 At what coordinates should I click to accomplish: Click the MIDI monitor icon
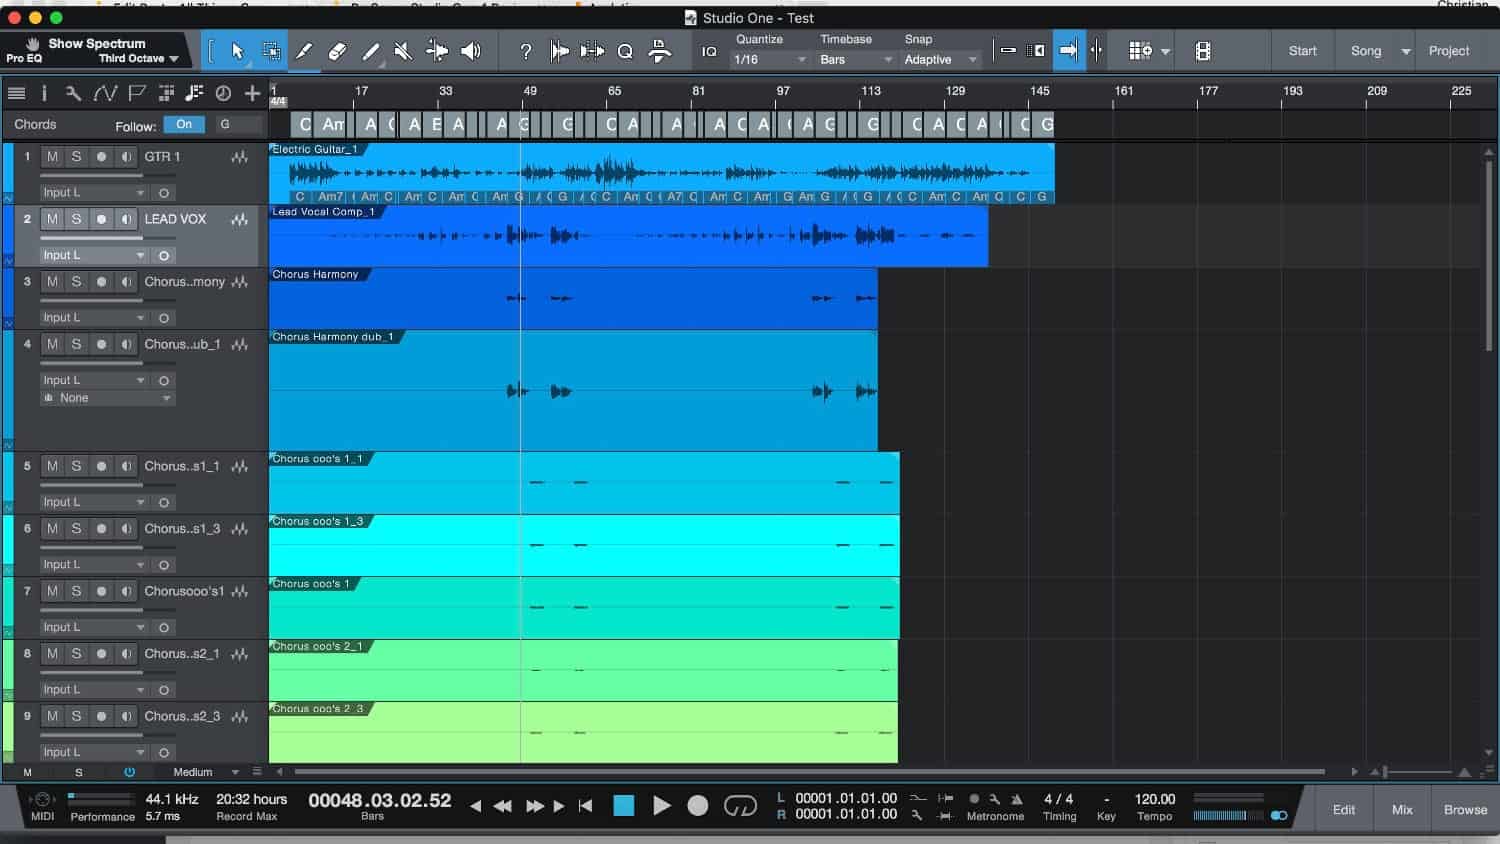(42, 799)
